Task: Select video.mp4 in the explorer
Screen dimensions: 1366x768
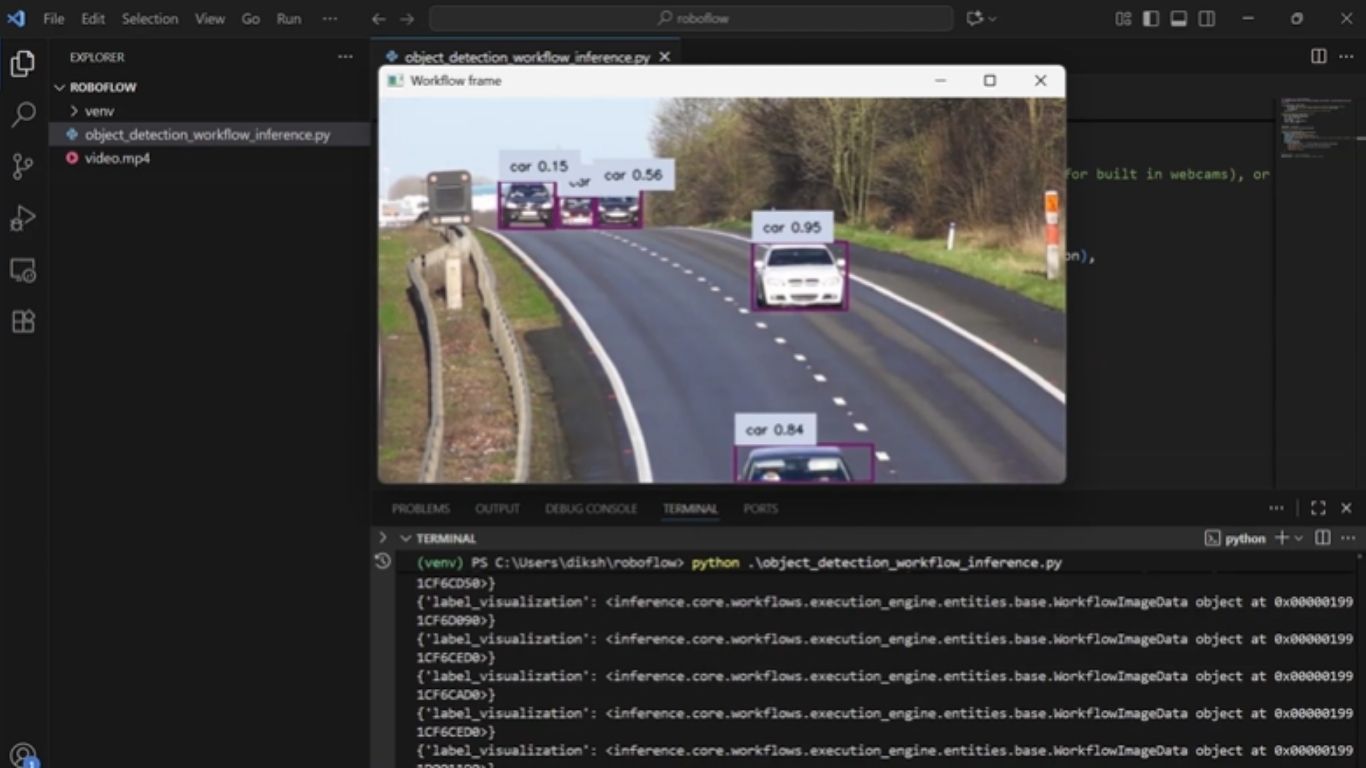Action: (117, 158)
